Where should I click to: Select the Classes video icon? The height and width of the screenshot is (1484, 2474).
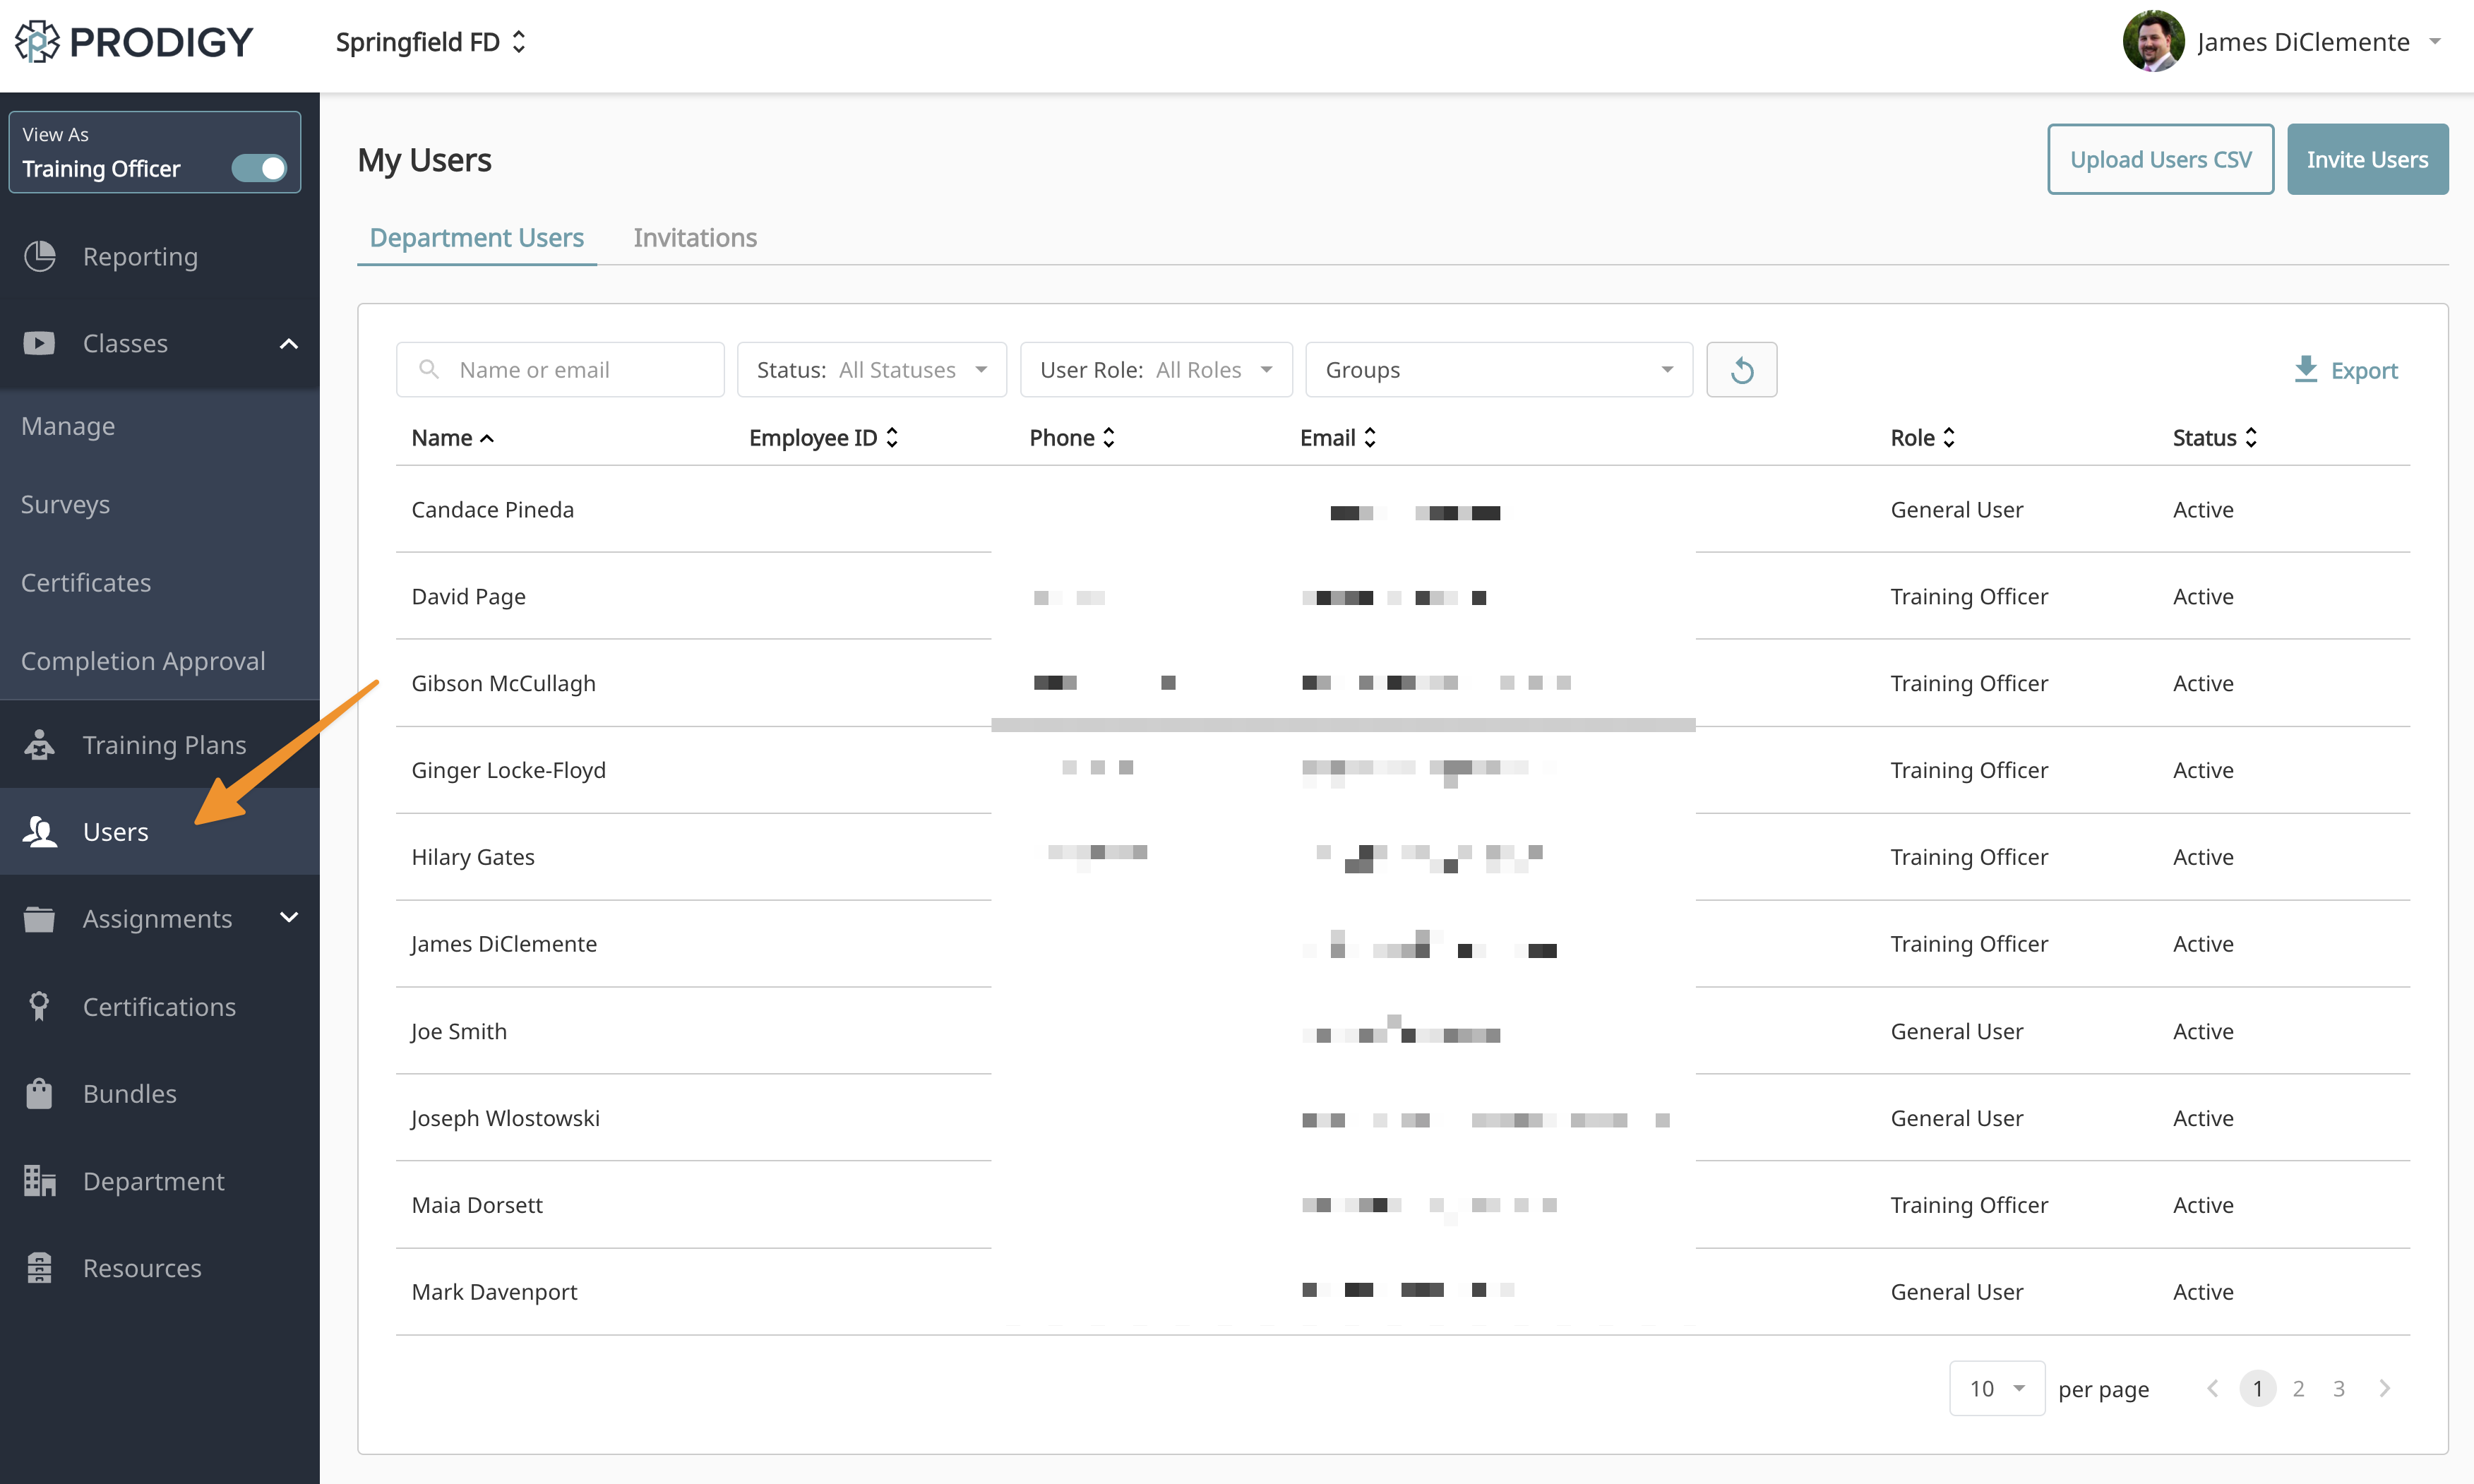(39, 343)
